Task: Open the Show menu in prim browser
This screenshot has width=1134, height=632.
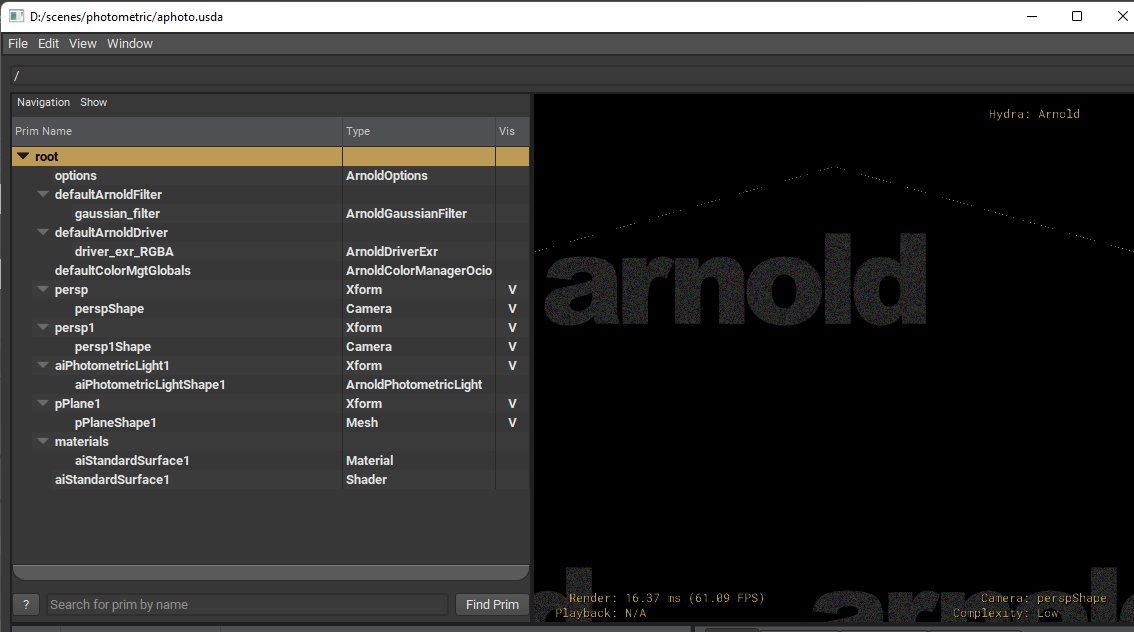Action: (93, 102)
